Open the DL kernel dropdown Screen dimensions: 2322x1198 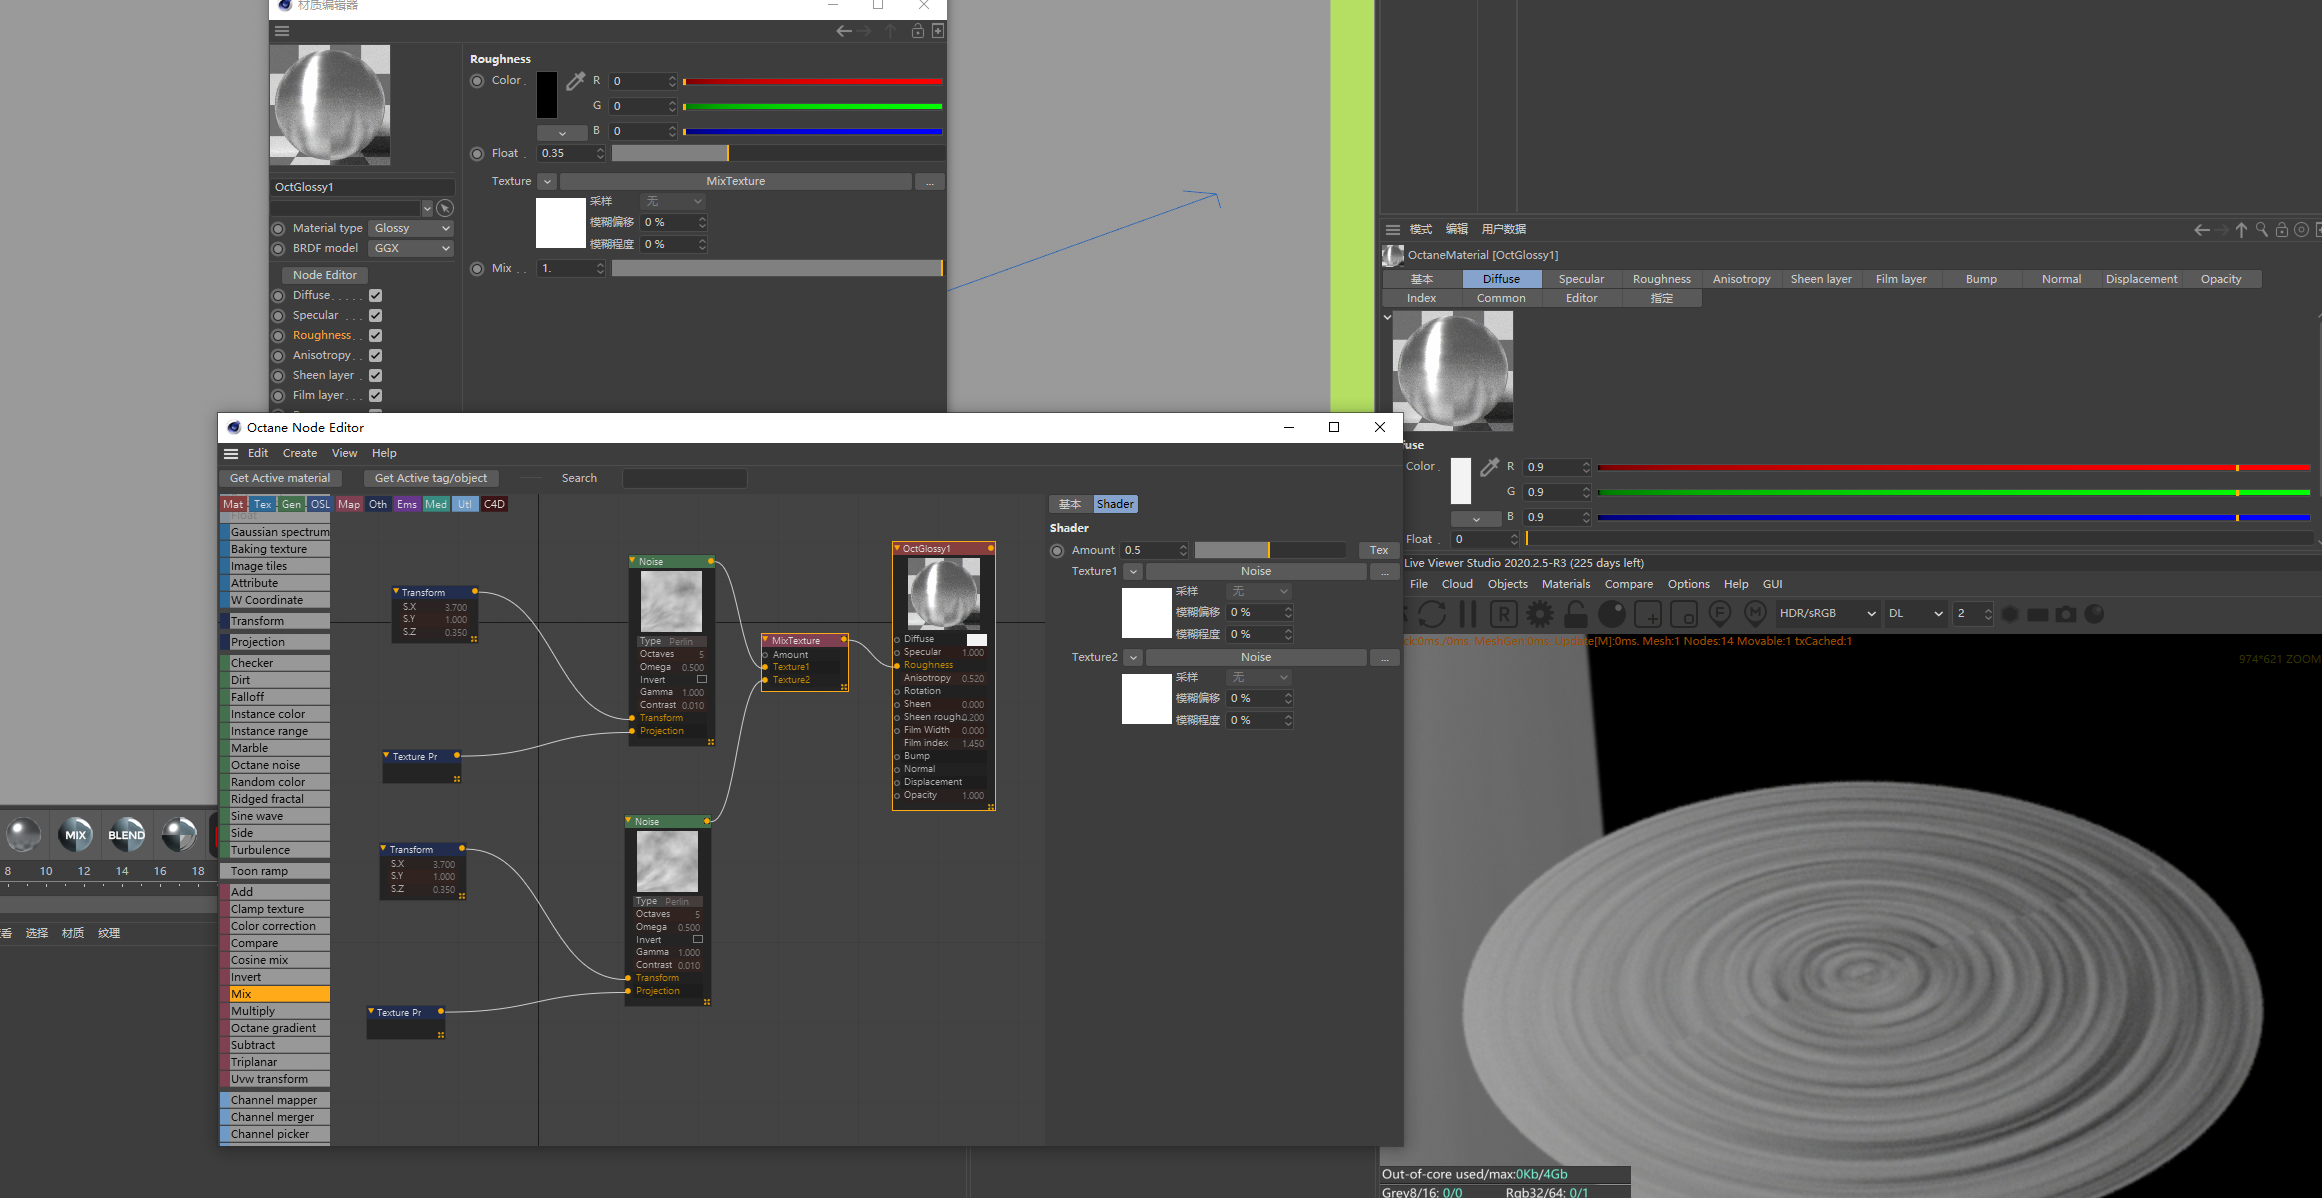1915,614
